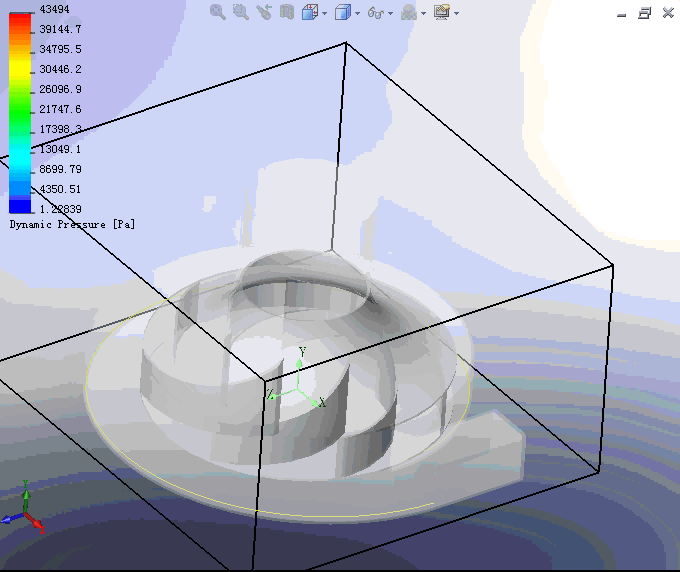Click the Previous View icon
Viewport: 680px width, 572px height.
[264, 12]
